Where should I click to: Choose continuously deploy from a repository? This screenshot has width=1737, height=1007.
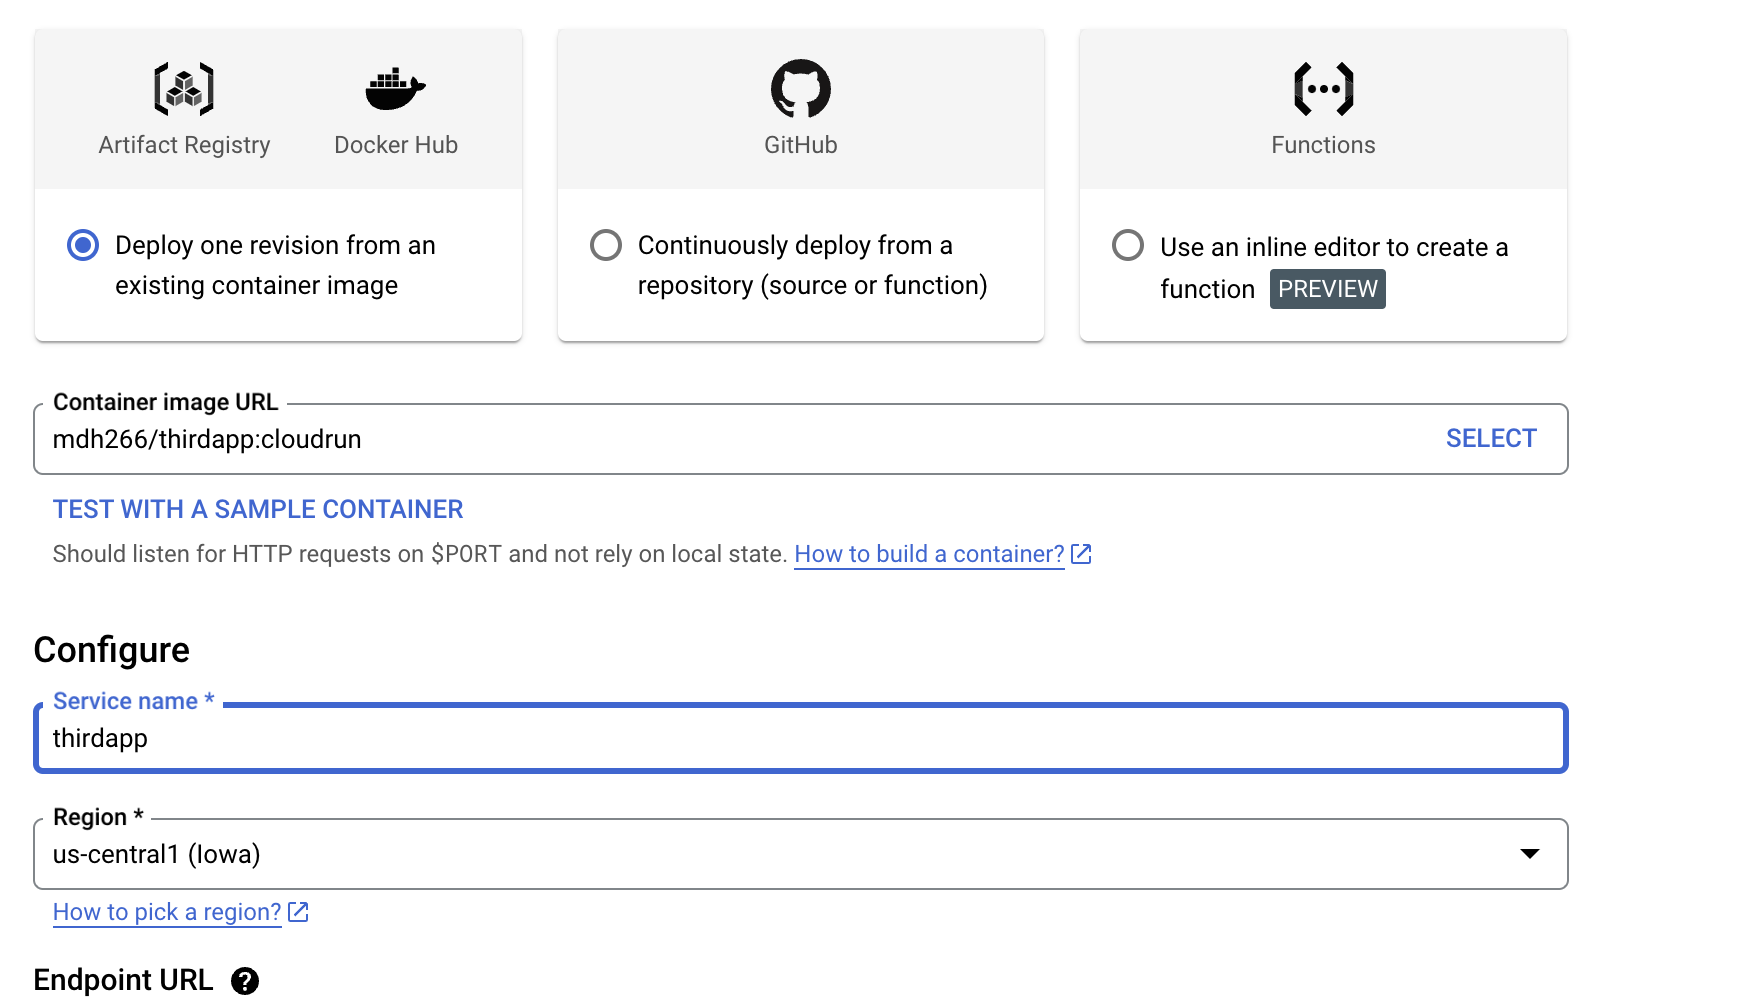(x=606, y=245)
